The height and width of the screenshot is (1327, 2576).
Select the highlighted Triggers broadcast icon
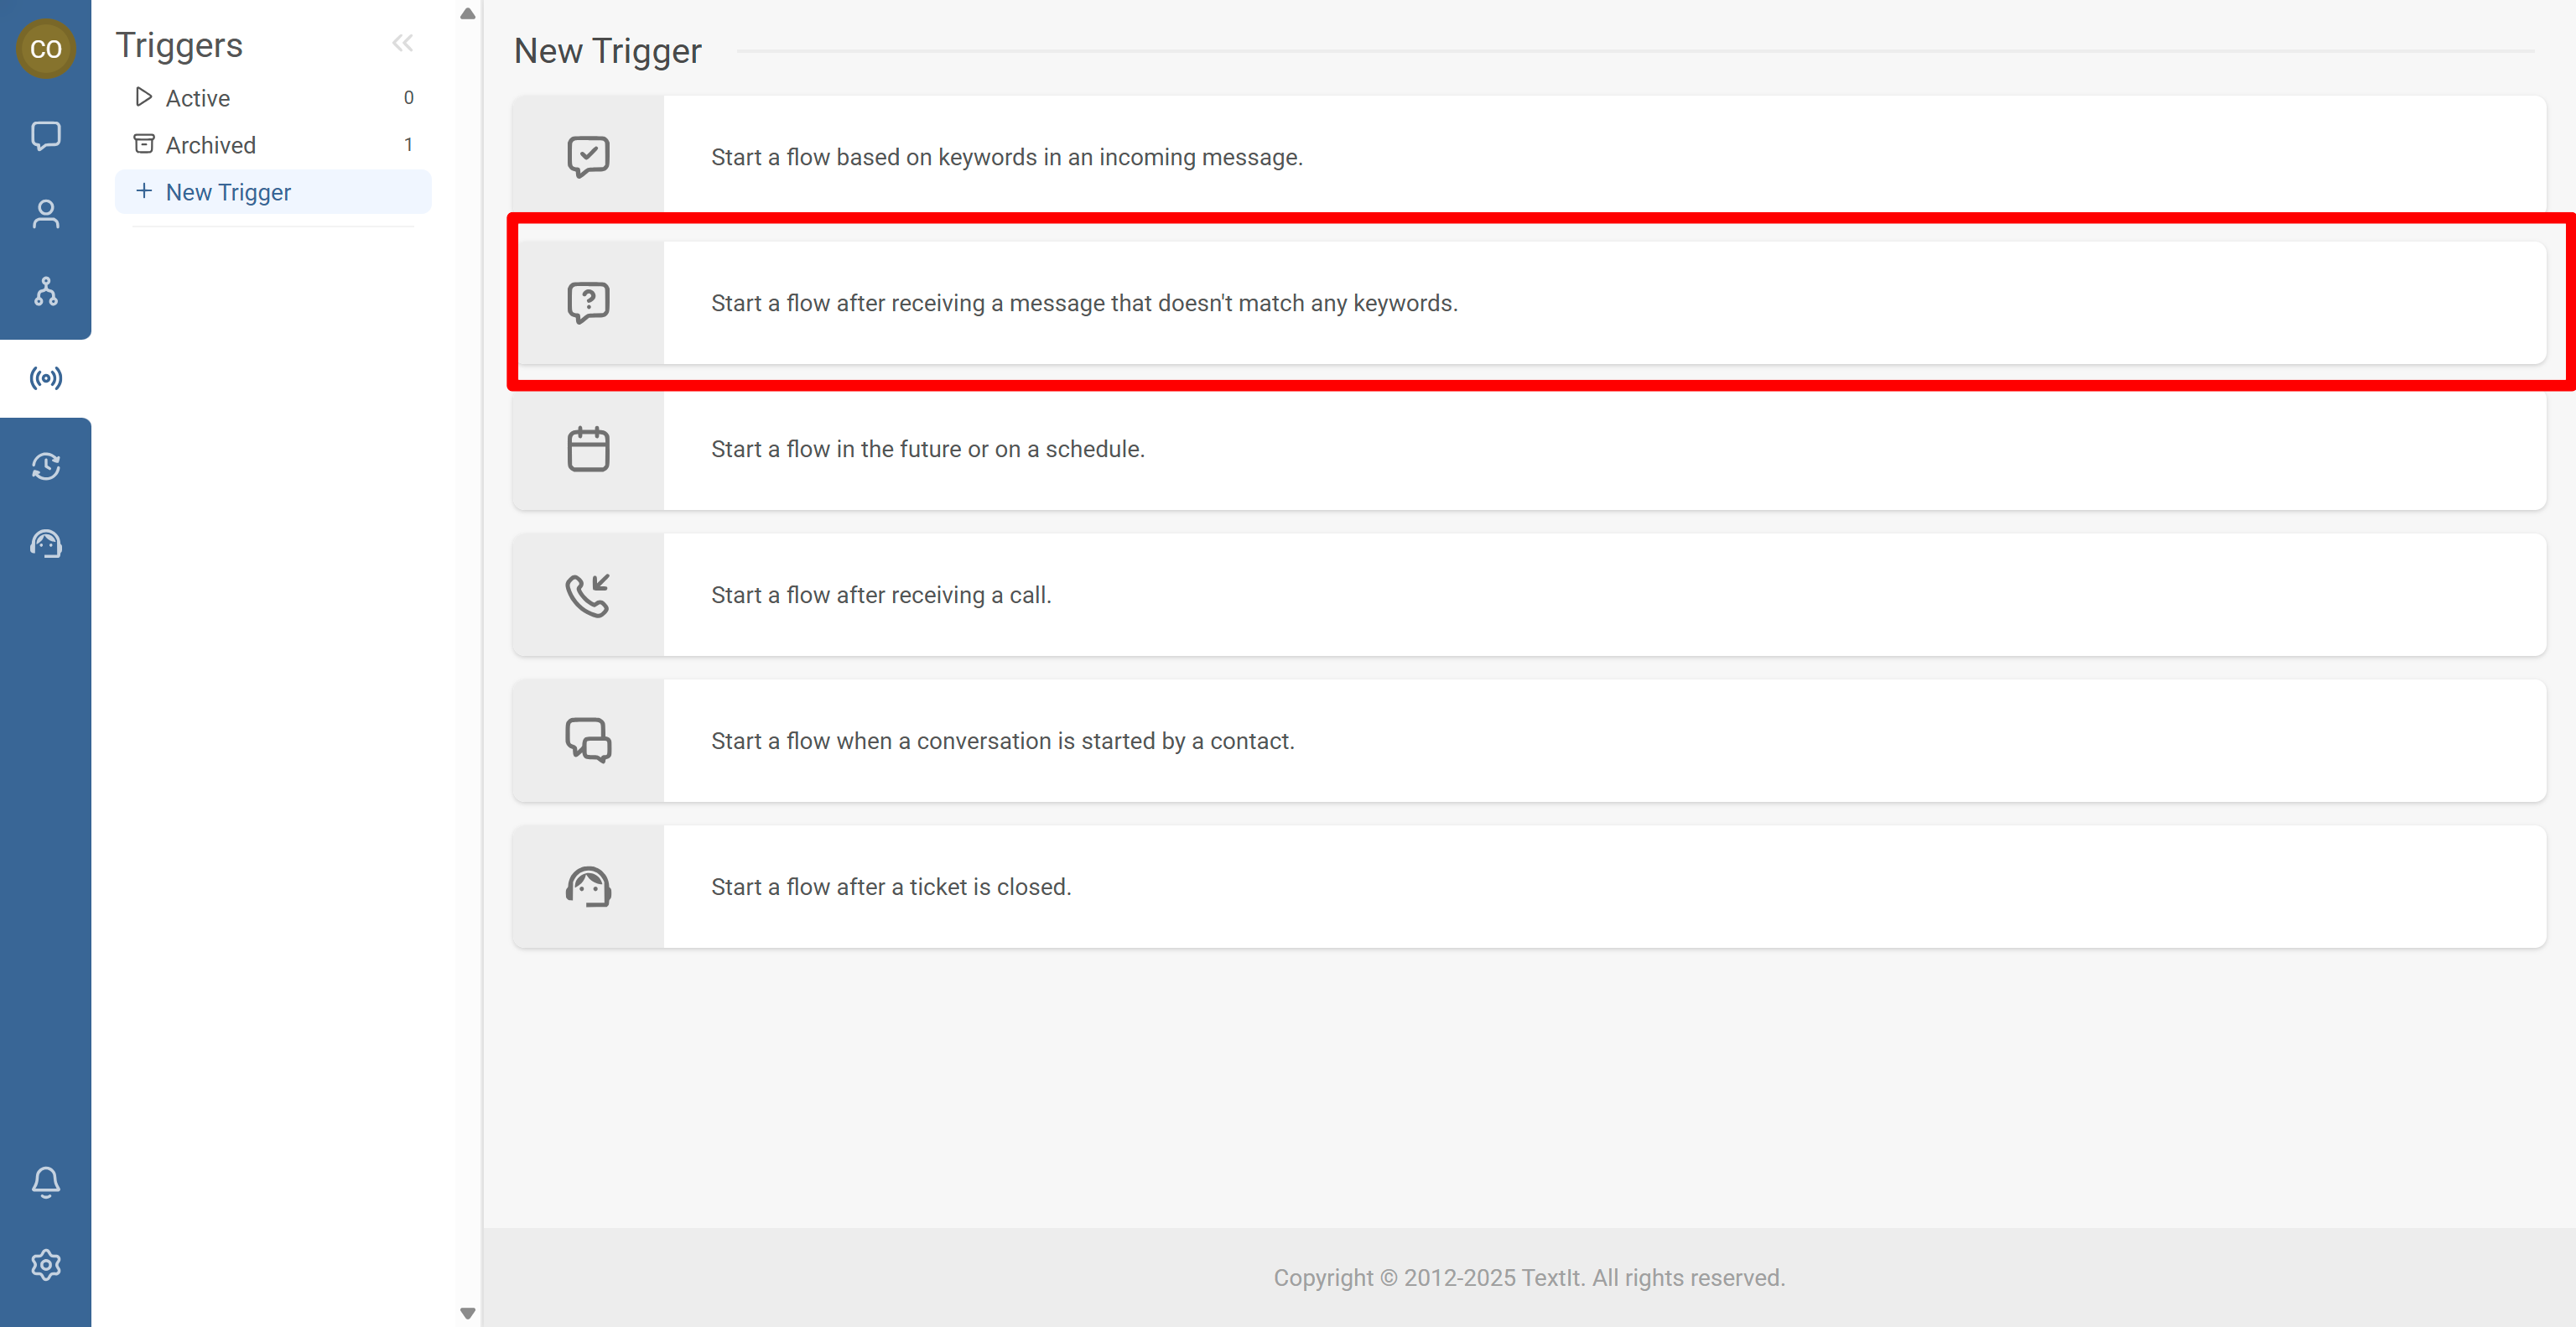tap(46, 377)
